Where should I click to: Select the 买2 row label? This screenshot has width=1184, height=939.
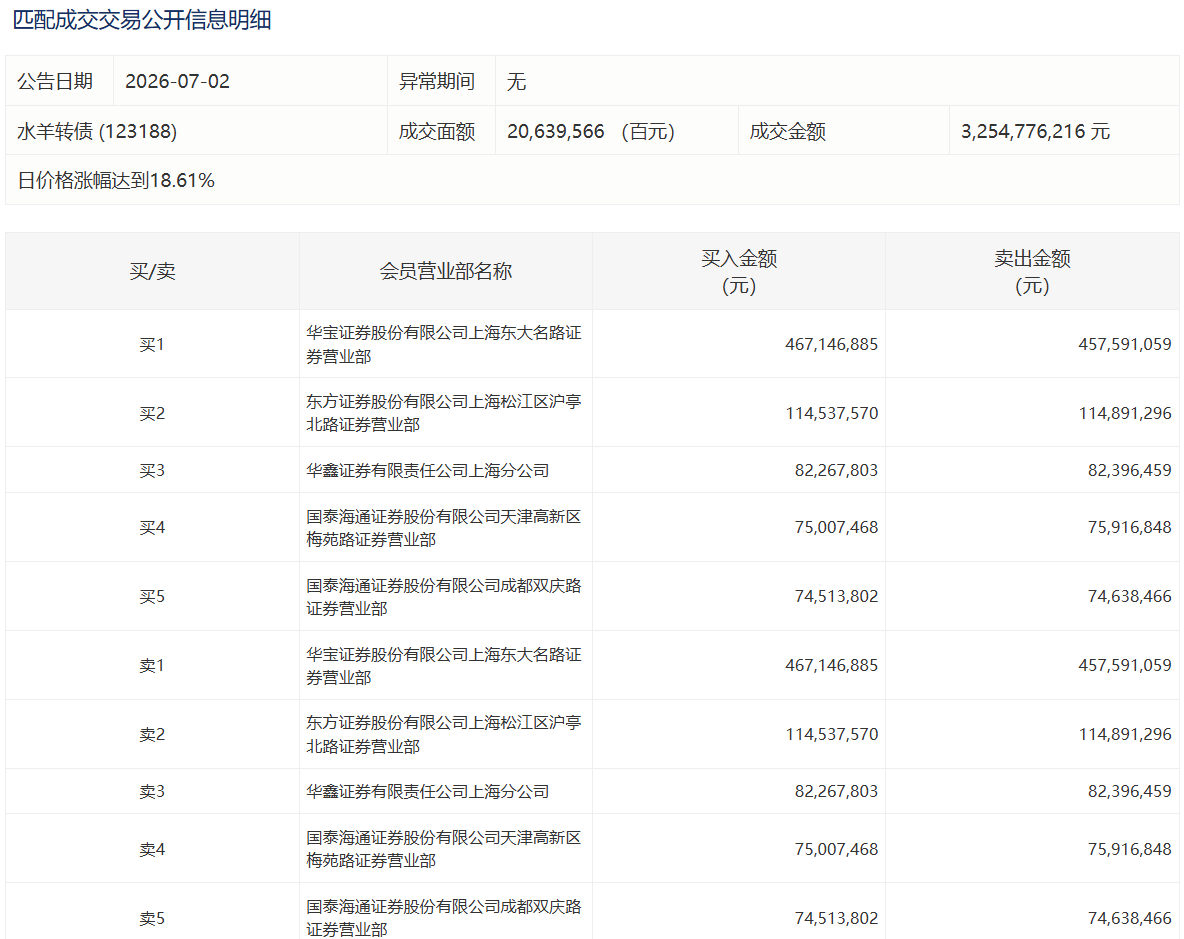pos(152,413)
